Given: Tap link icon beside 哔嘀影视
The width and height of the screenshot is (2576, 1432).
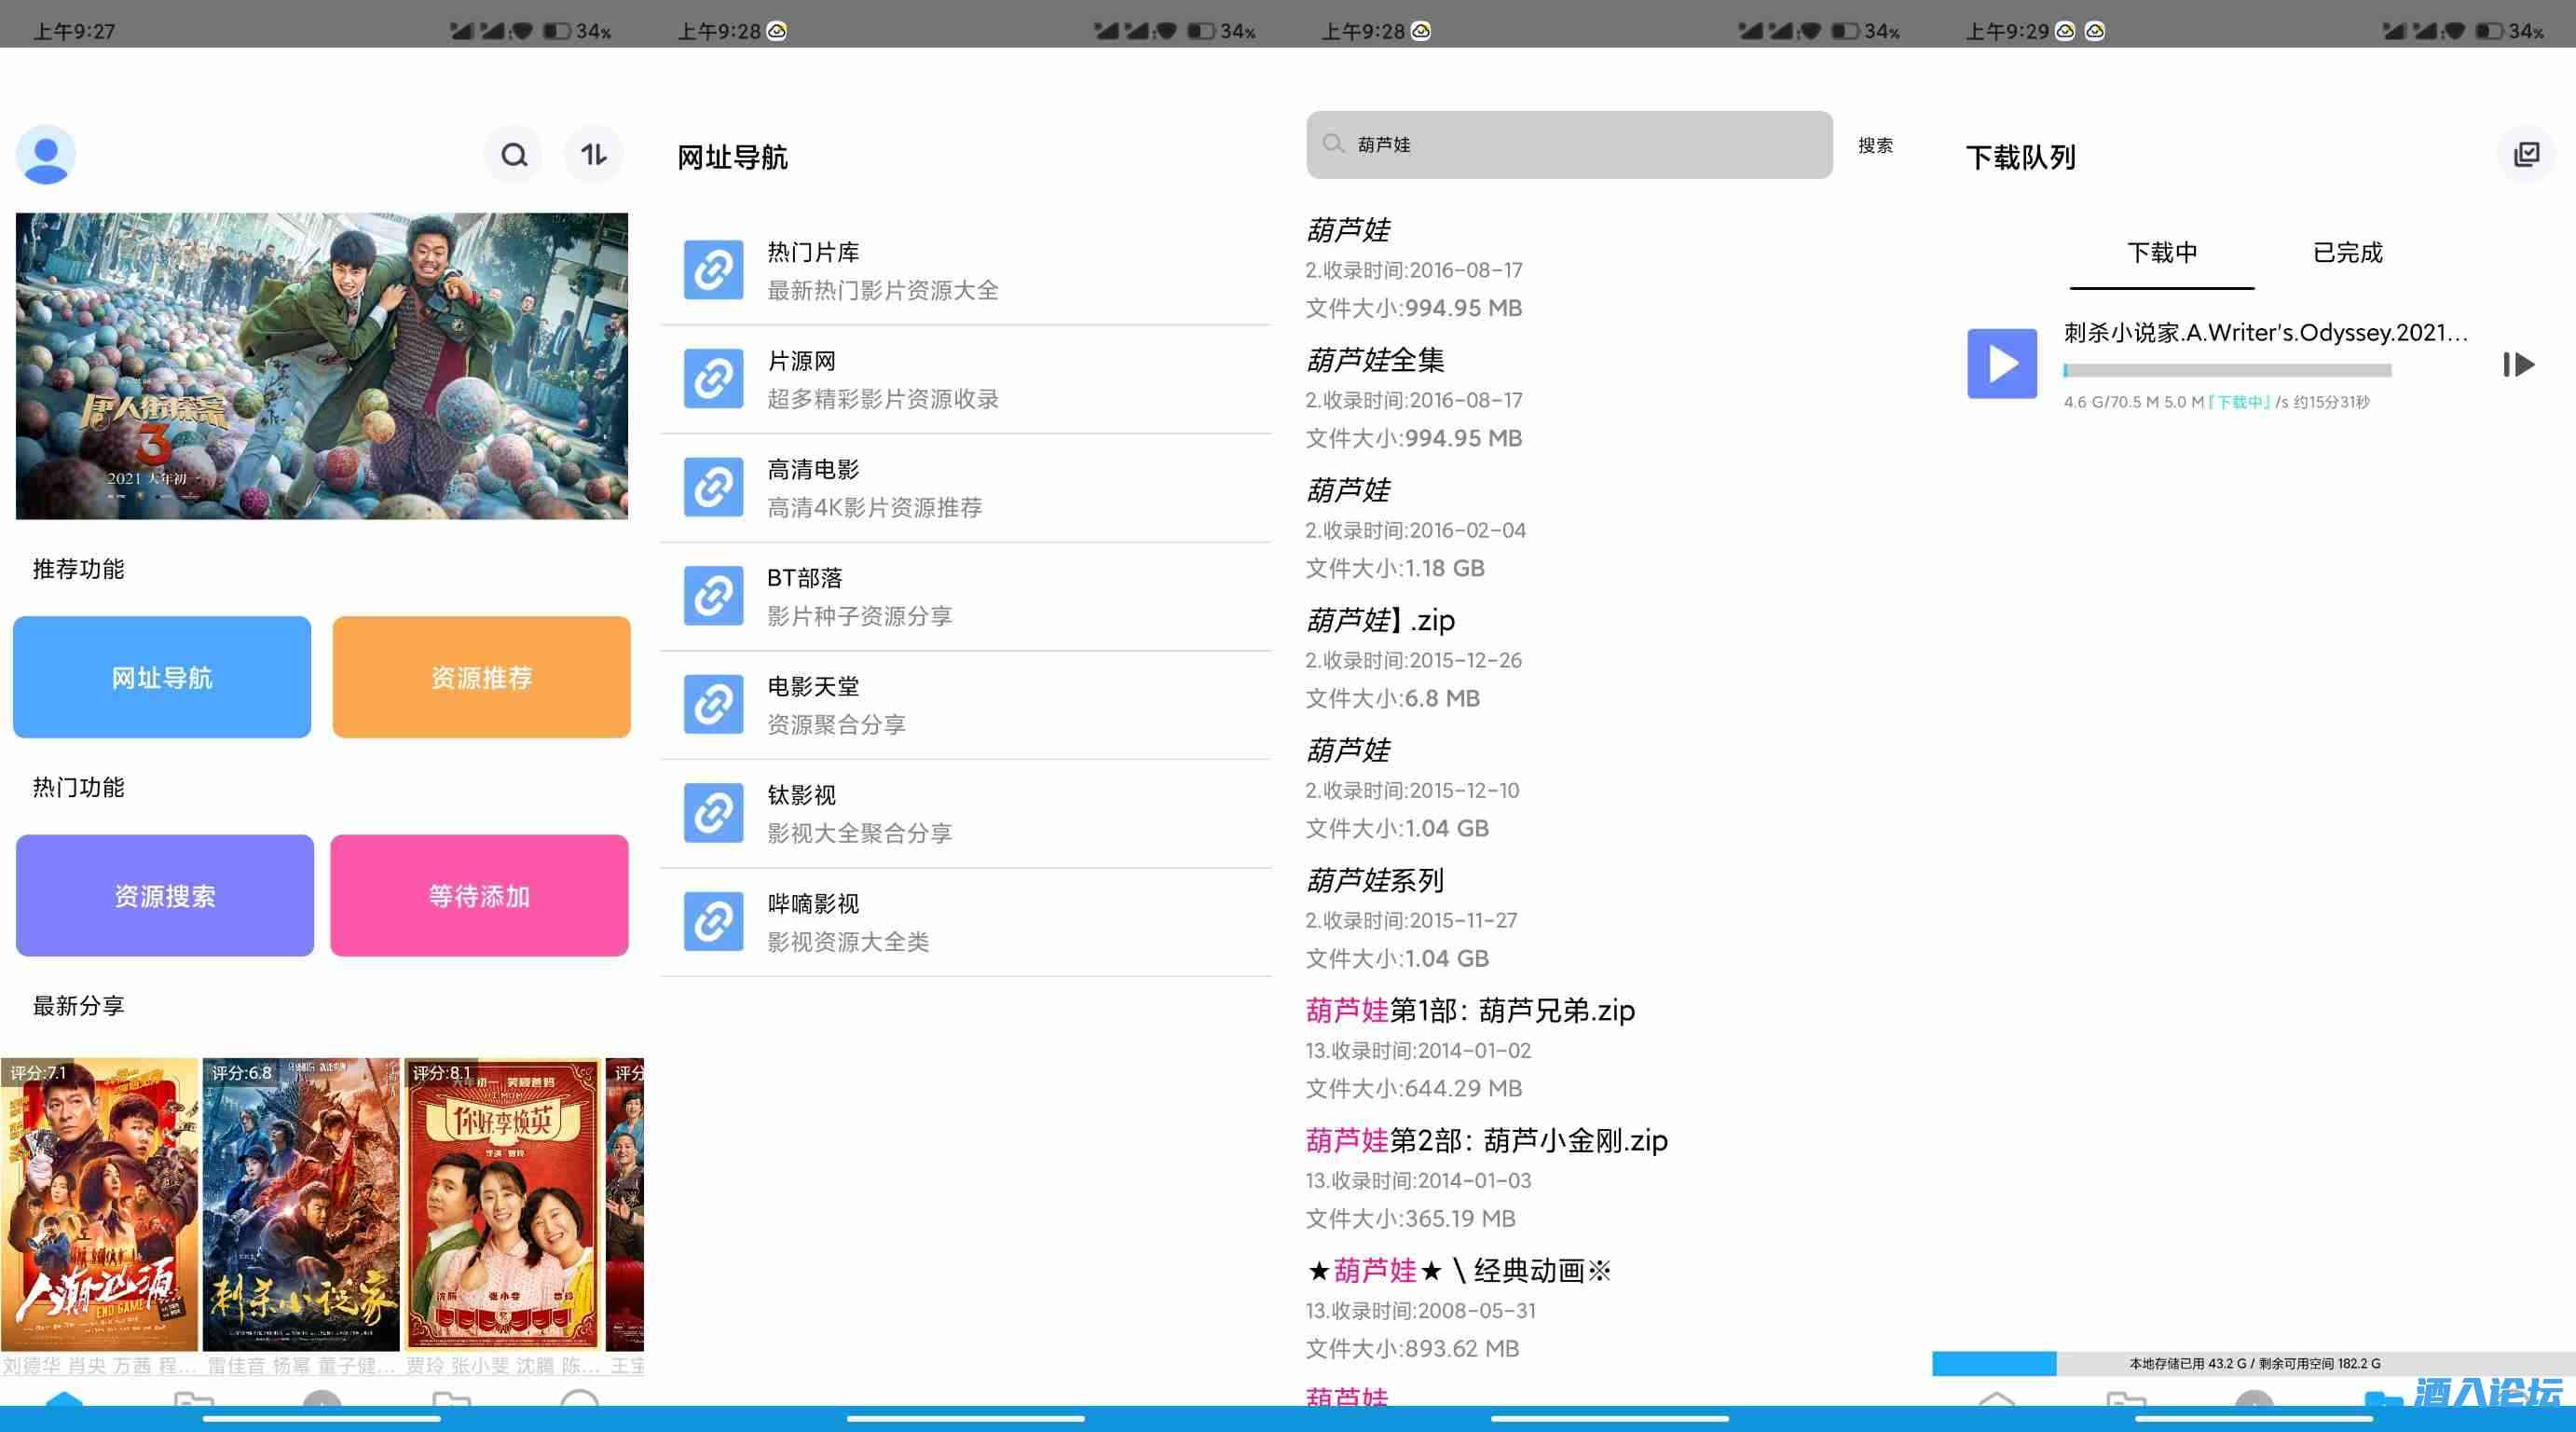Looking at the screenshot, I should (x=713, y=921).
